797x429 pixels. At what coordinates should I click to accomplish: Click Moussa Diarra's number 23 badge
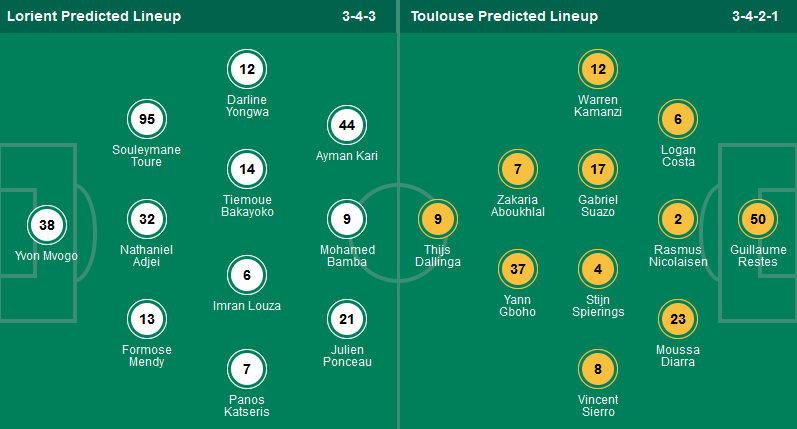678,319
